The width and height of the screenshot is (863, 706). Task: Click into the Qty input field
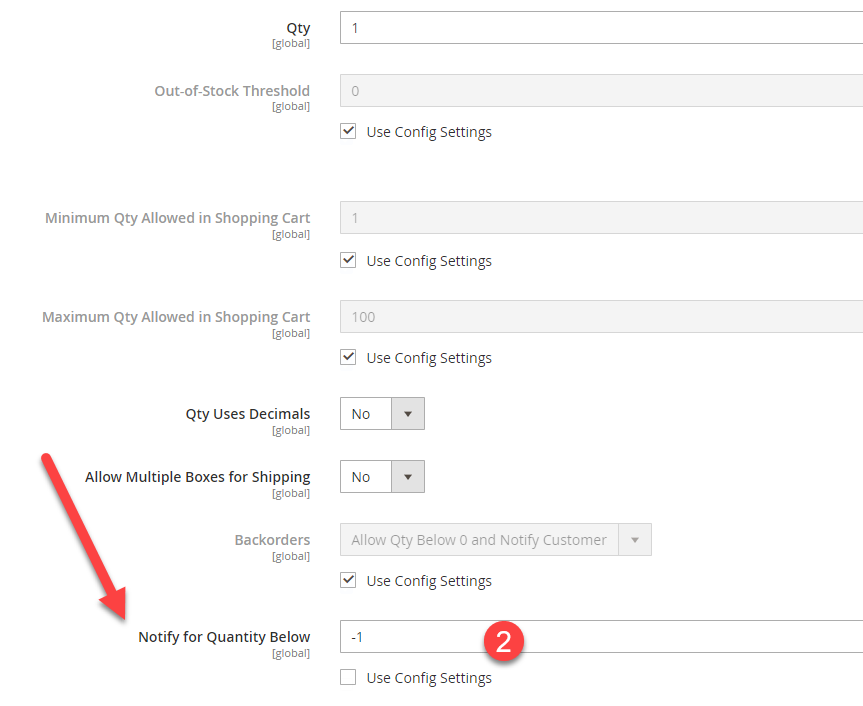tap(600, 28)
